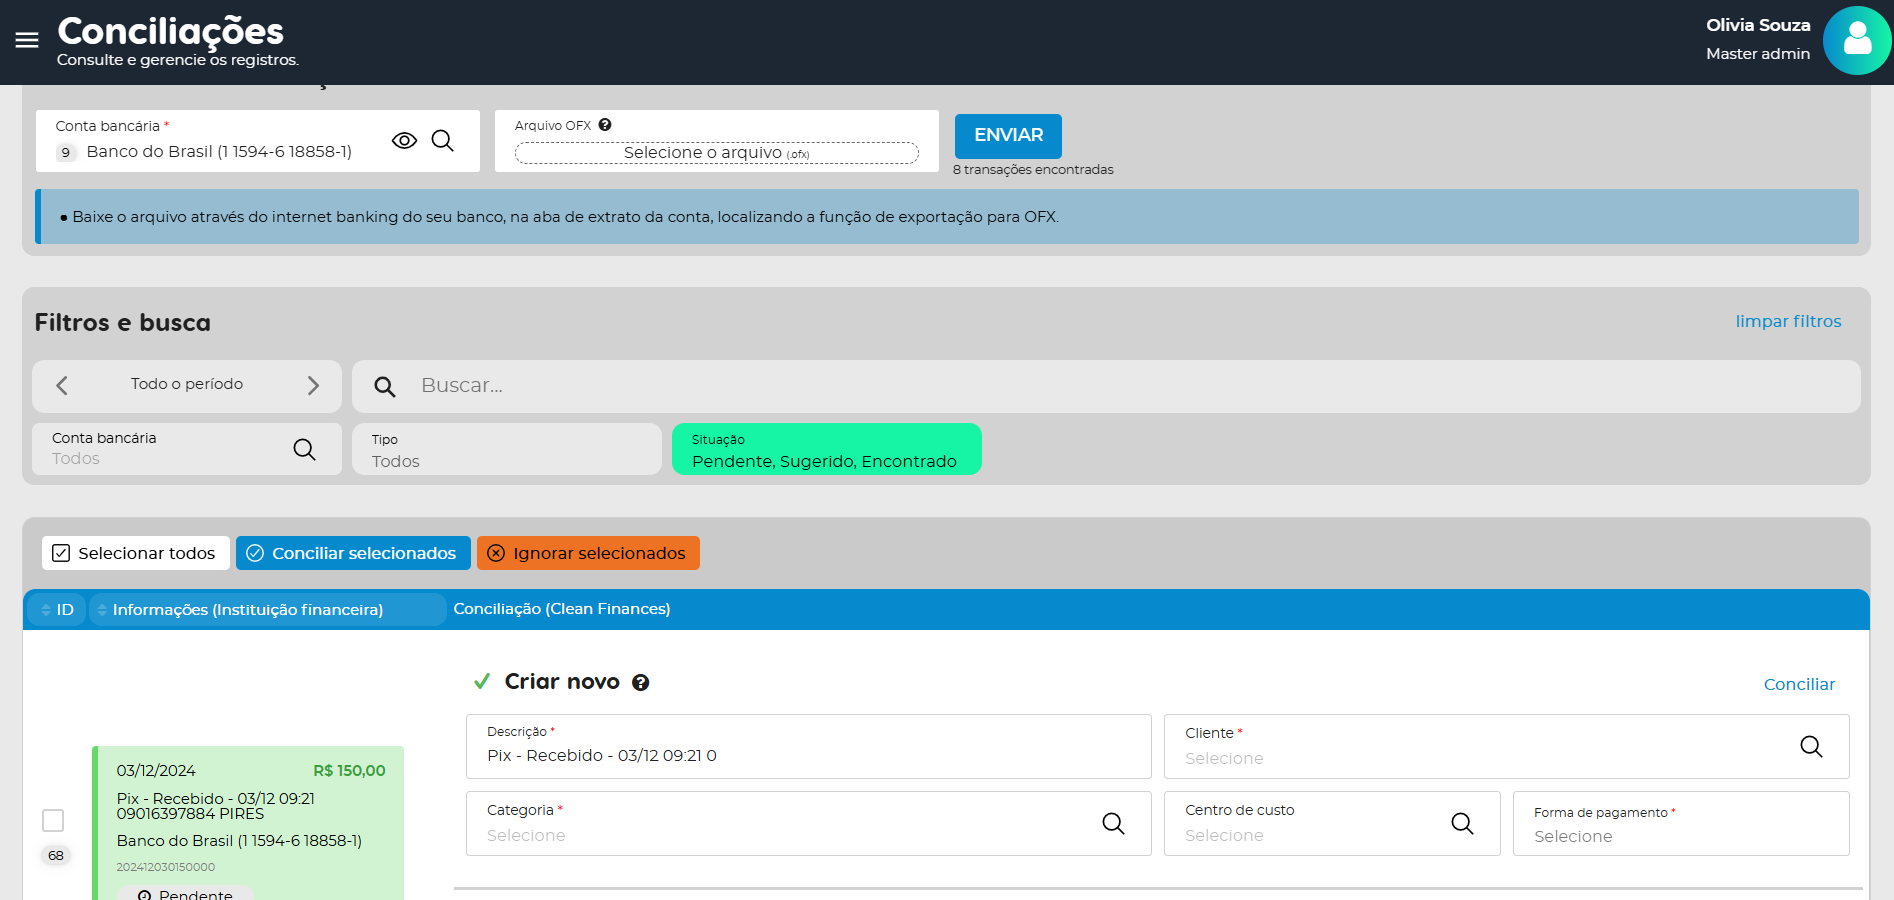Go to previous period with left chevron
The width and height of the screenshot is (1894, 900).
62,386
